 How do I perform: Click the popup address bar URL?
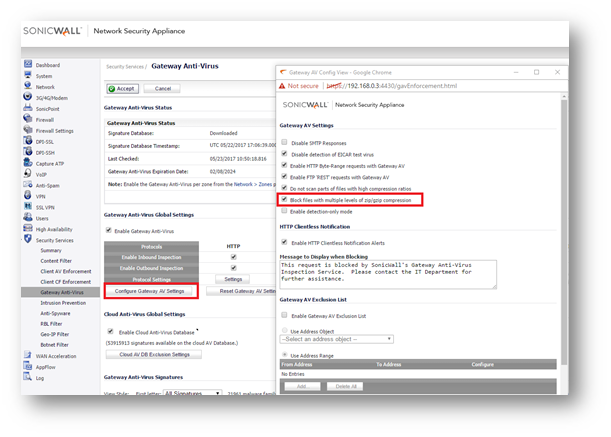point(392,86)
